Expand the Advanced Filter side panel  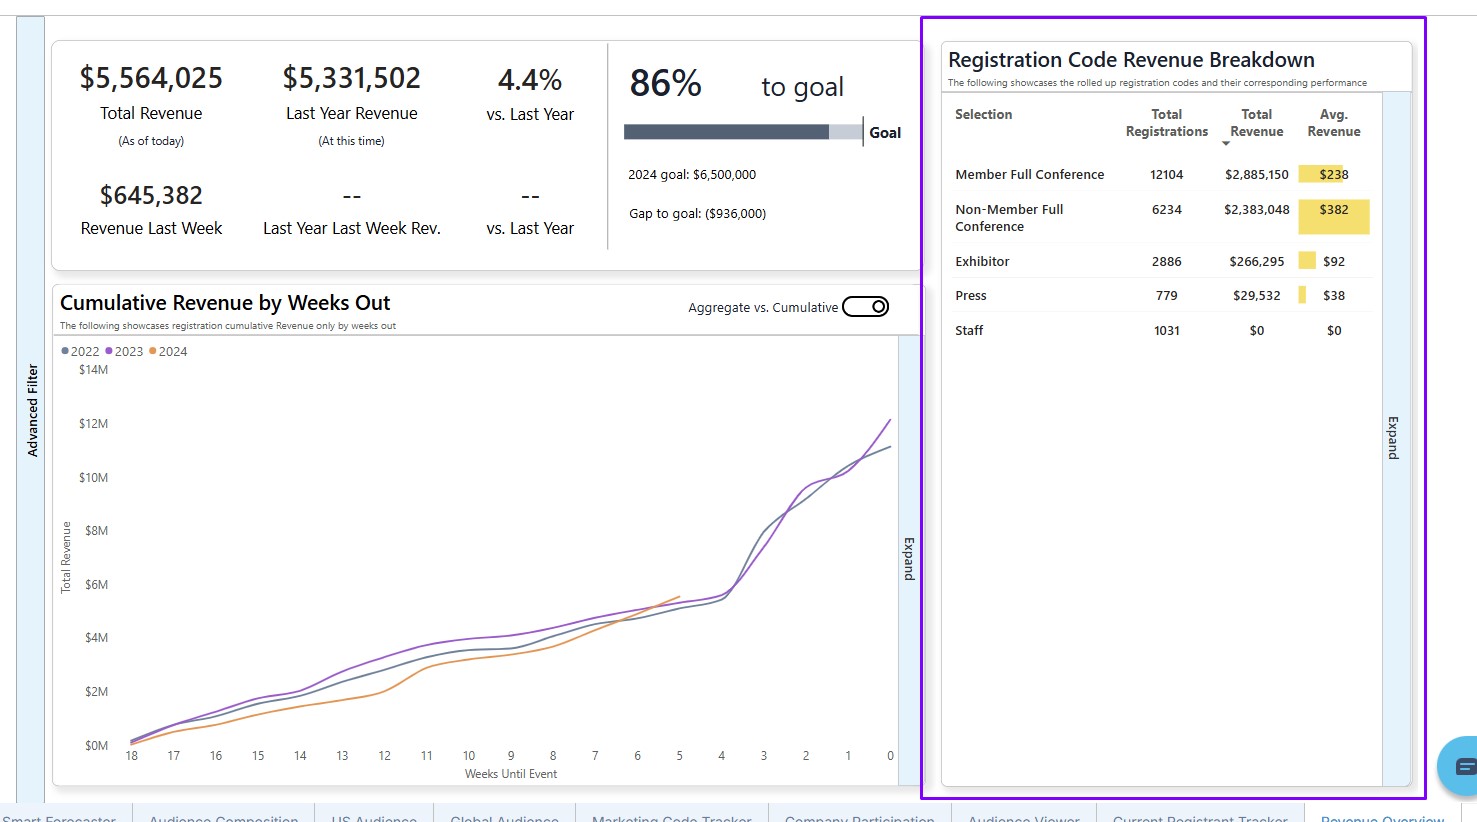31,410
